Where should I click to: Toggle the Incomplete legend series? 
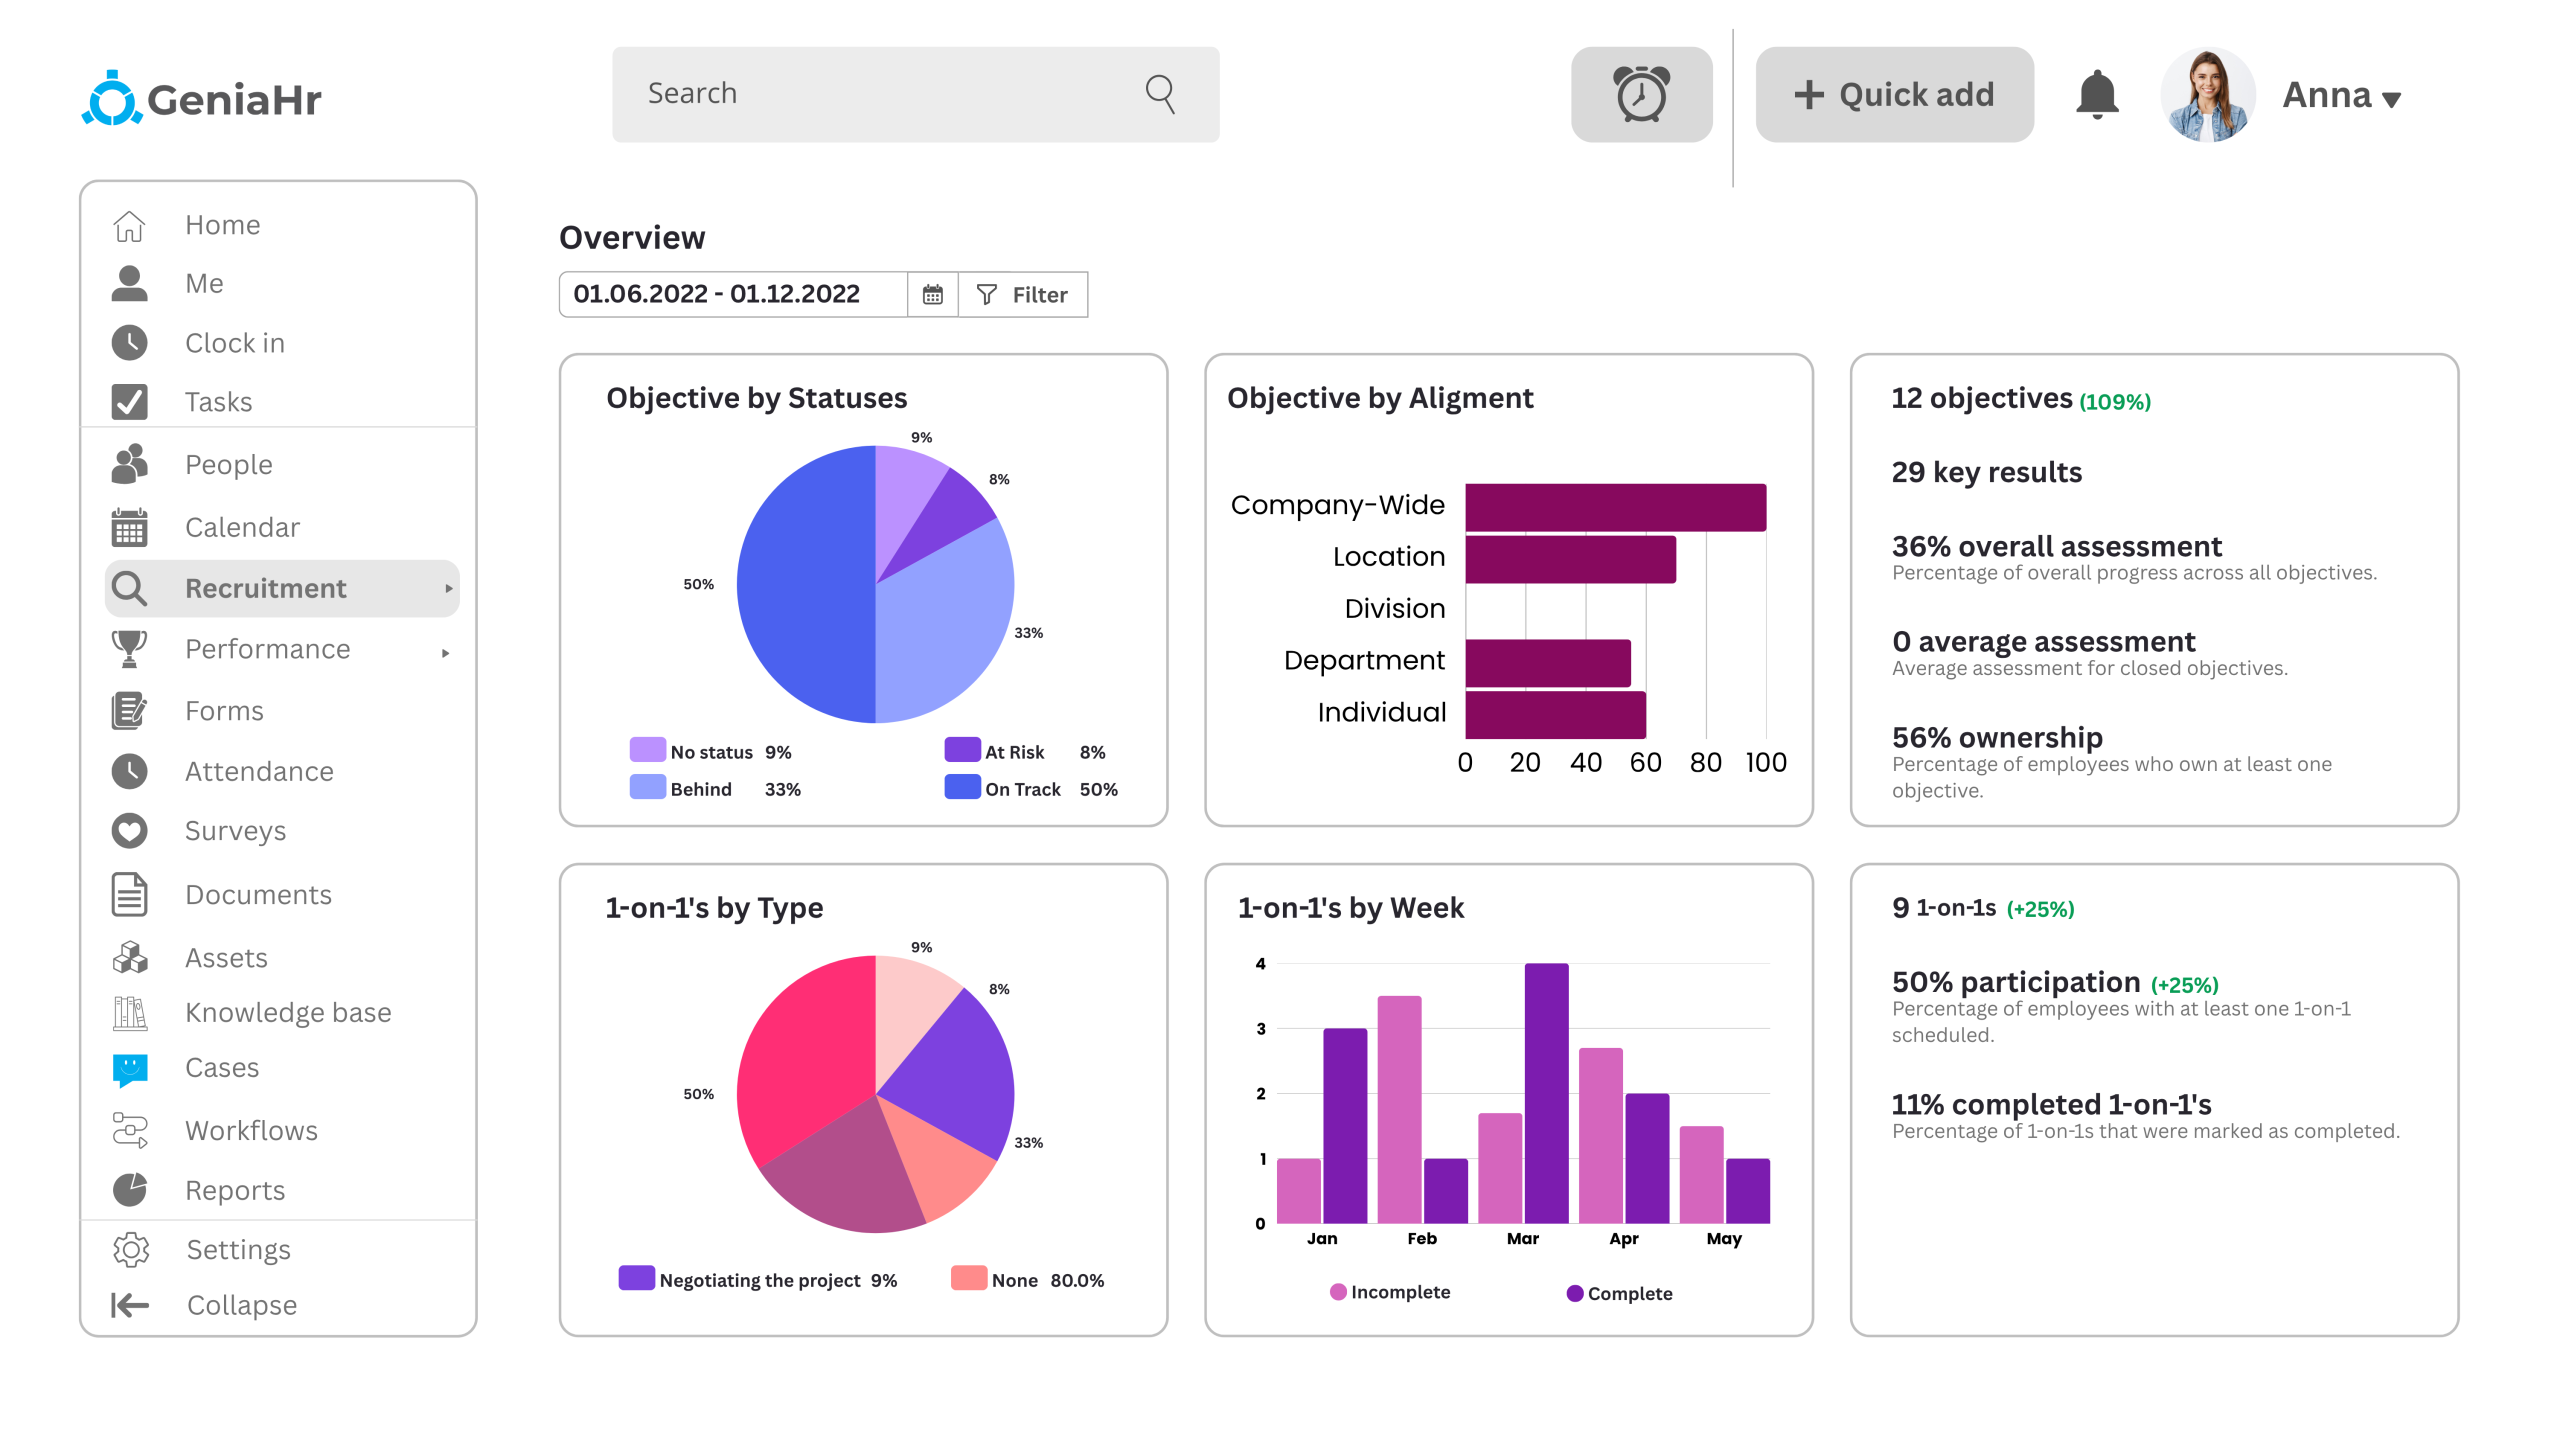click(x=1390, y=1292)
